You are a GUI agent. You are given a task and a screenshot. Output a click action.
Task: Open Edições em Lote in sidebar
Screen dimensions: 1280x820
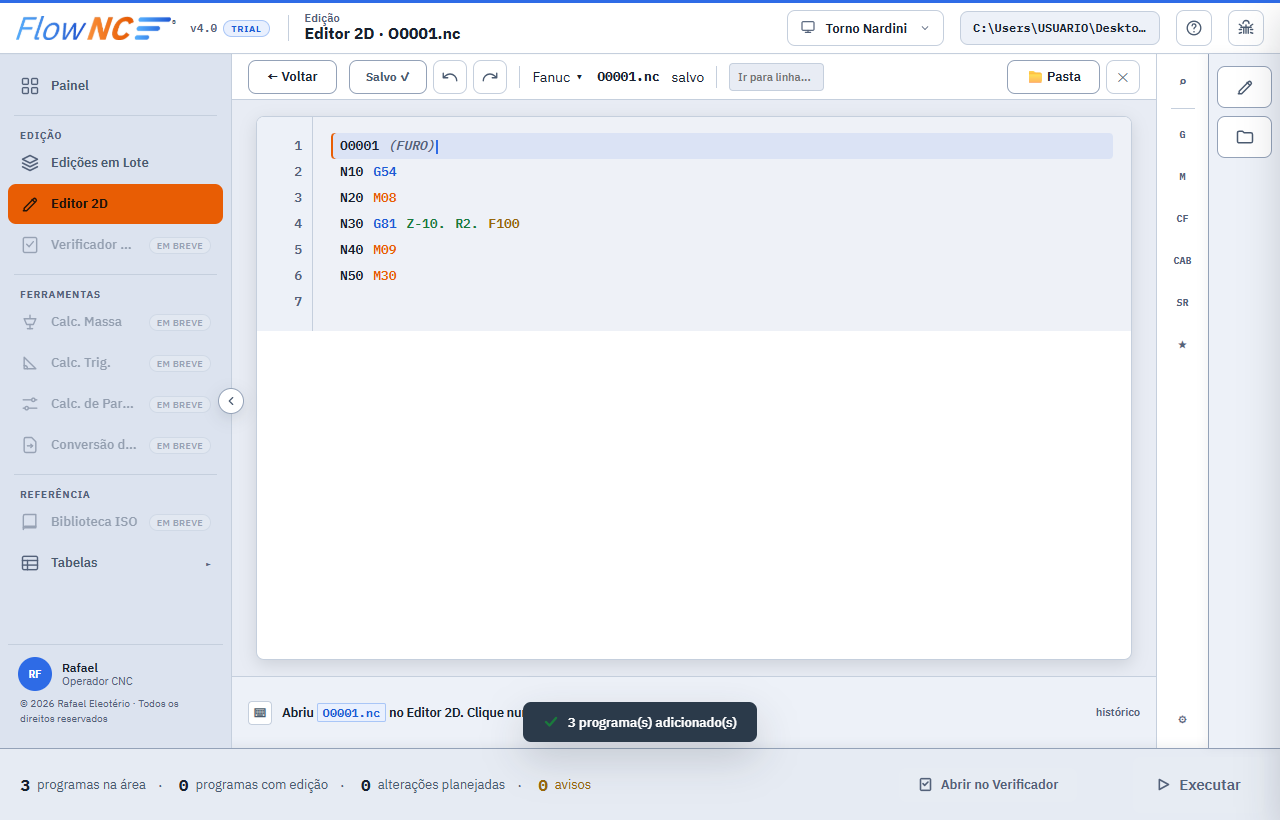(x=115, y=163)
